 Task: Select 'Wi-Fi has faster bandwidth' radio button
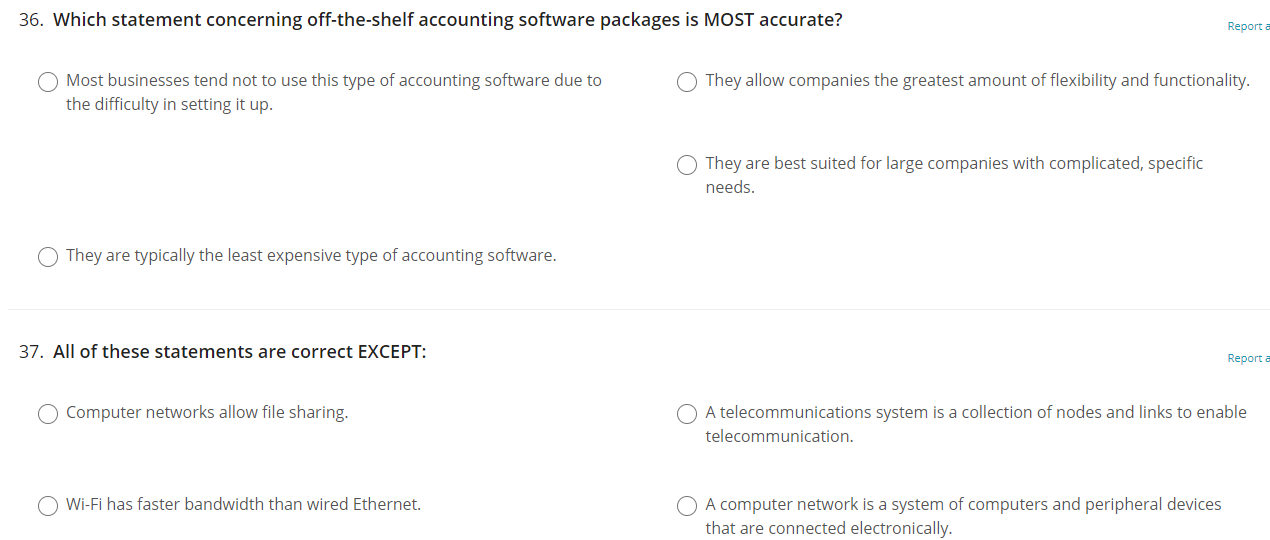coord(48,506)
